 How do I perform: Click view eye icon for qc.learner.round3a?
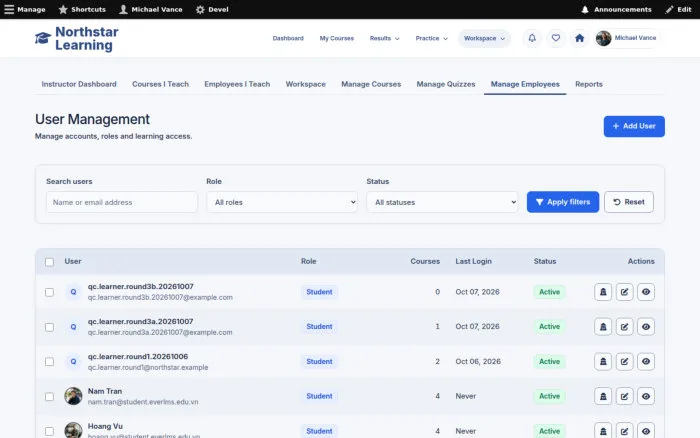(646, 327)
